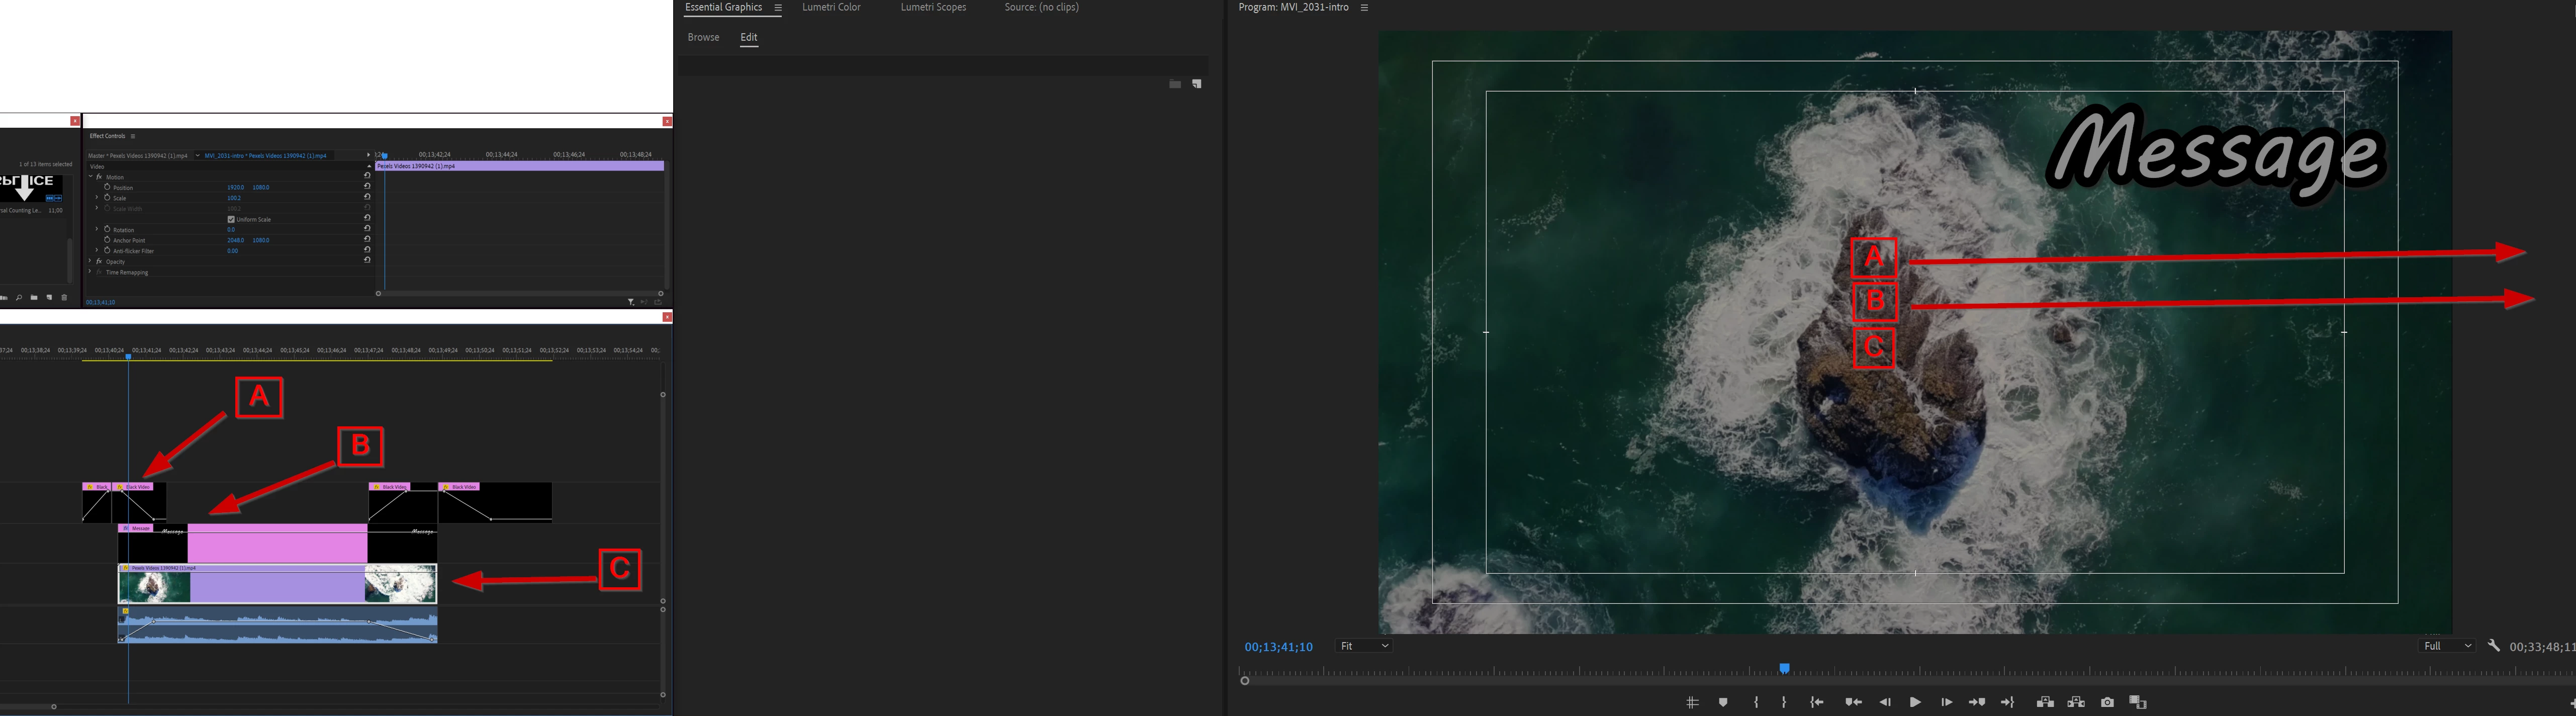2576x716 pixels.
Task: Click the Lift button icon
Action: (x=2044, y=702)
